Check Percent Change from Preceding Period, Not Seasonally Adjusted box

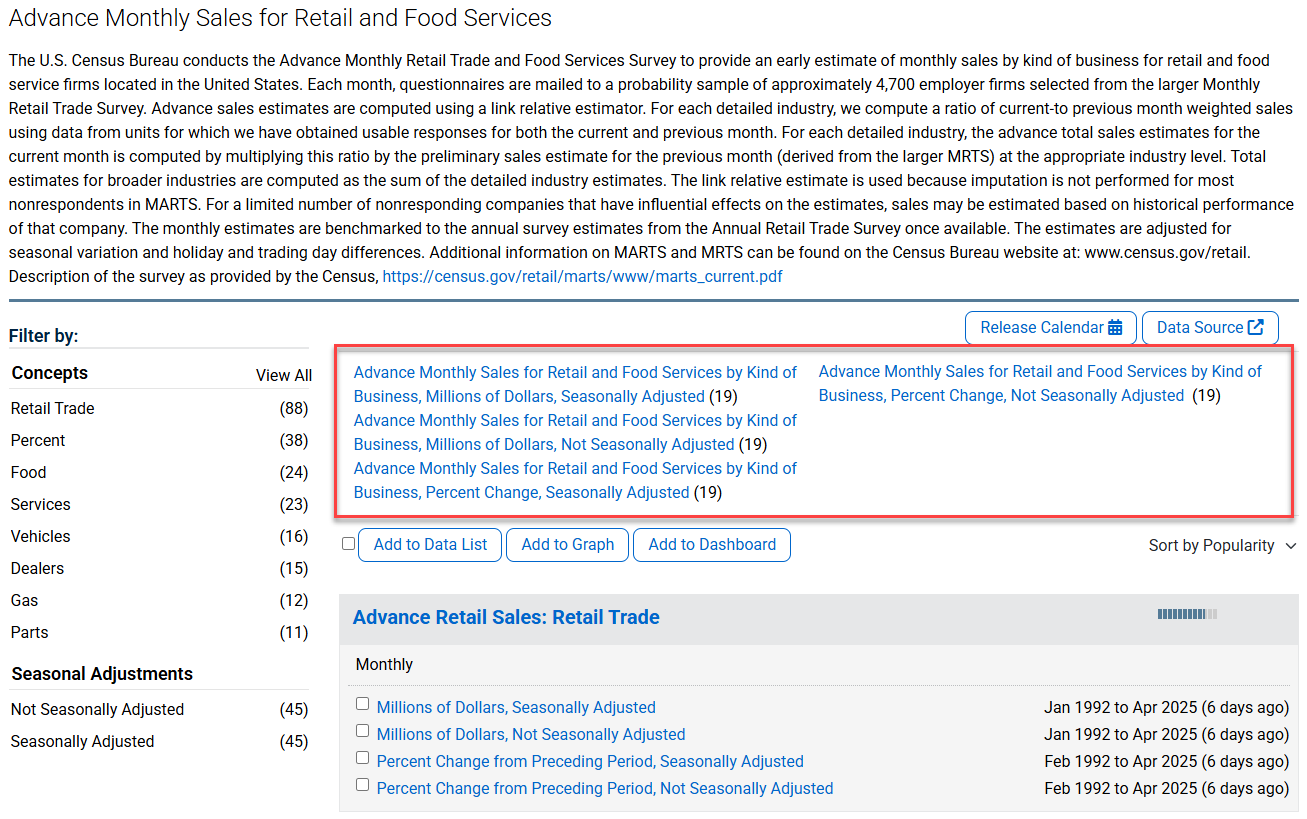tap(362, 785)
